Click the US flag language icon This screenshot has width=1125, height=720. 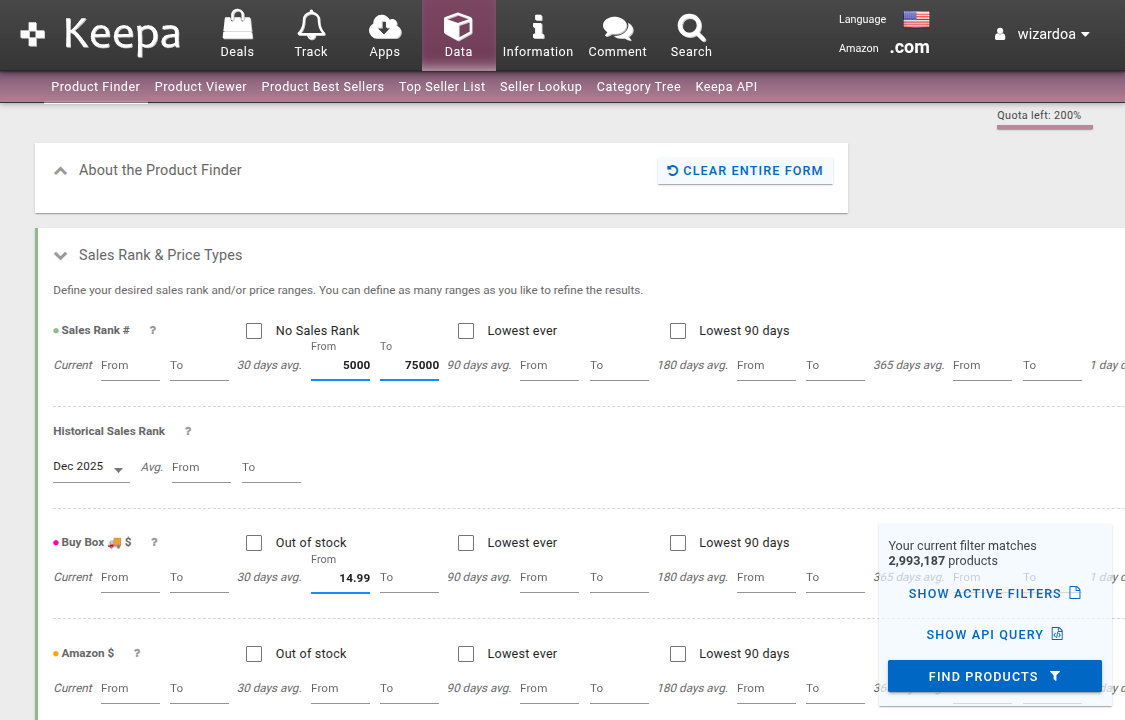click(916, 17)
